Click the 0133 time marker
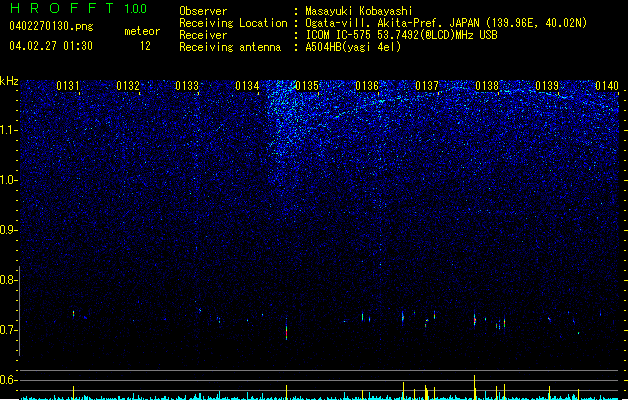 [x=187, y=86]
